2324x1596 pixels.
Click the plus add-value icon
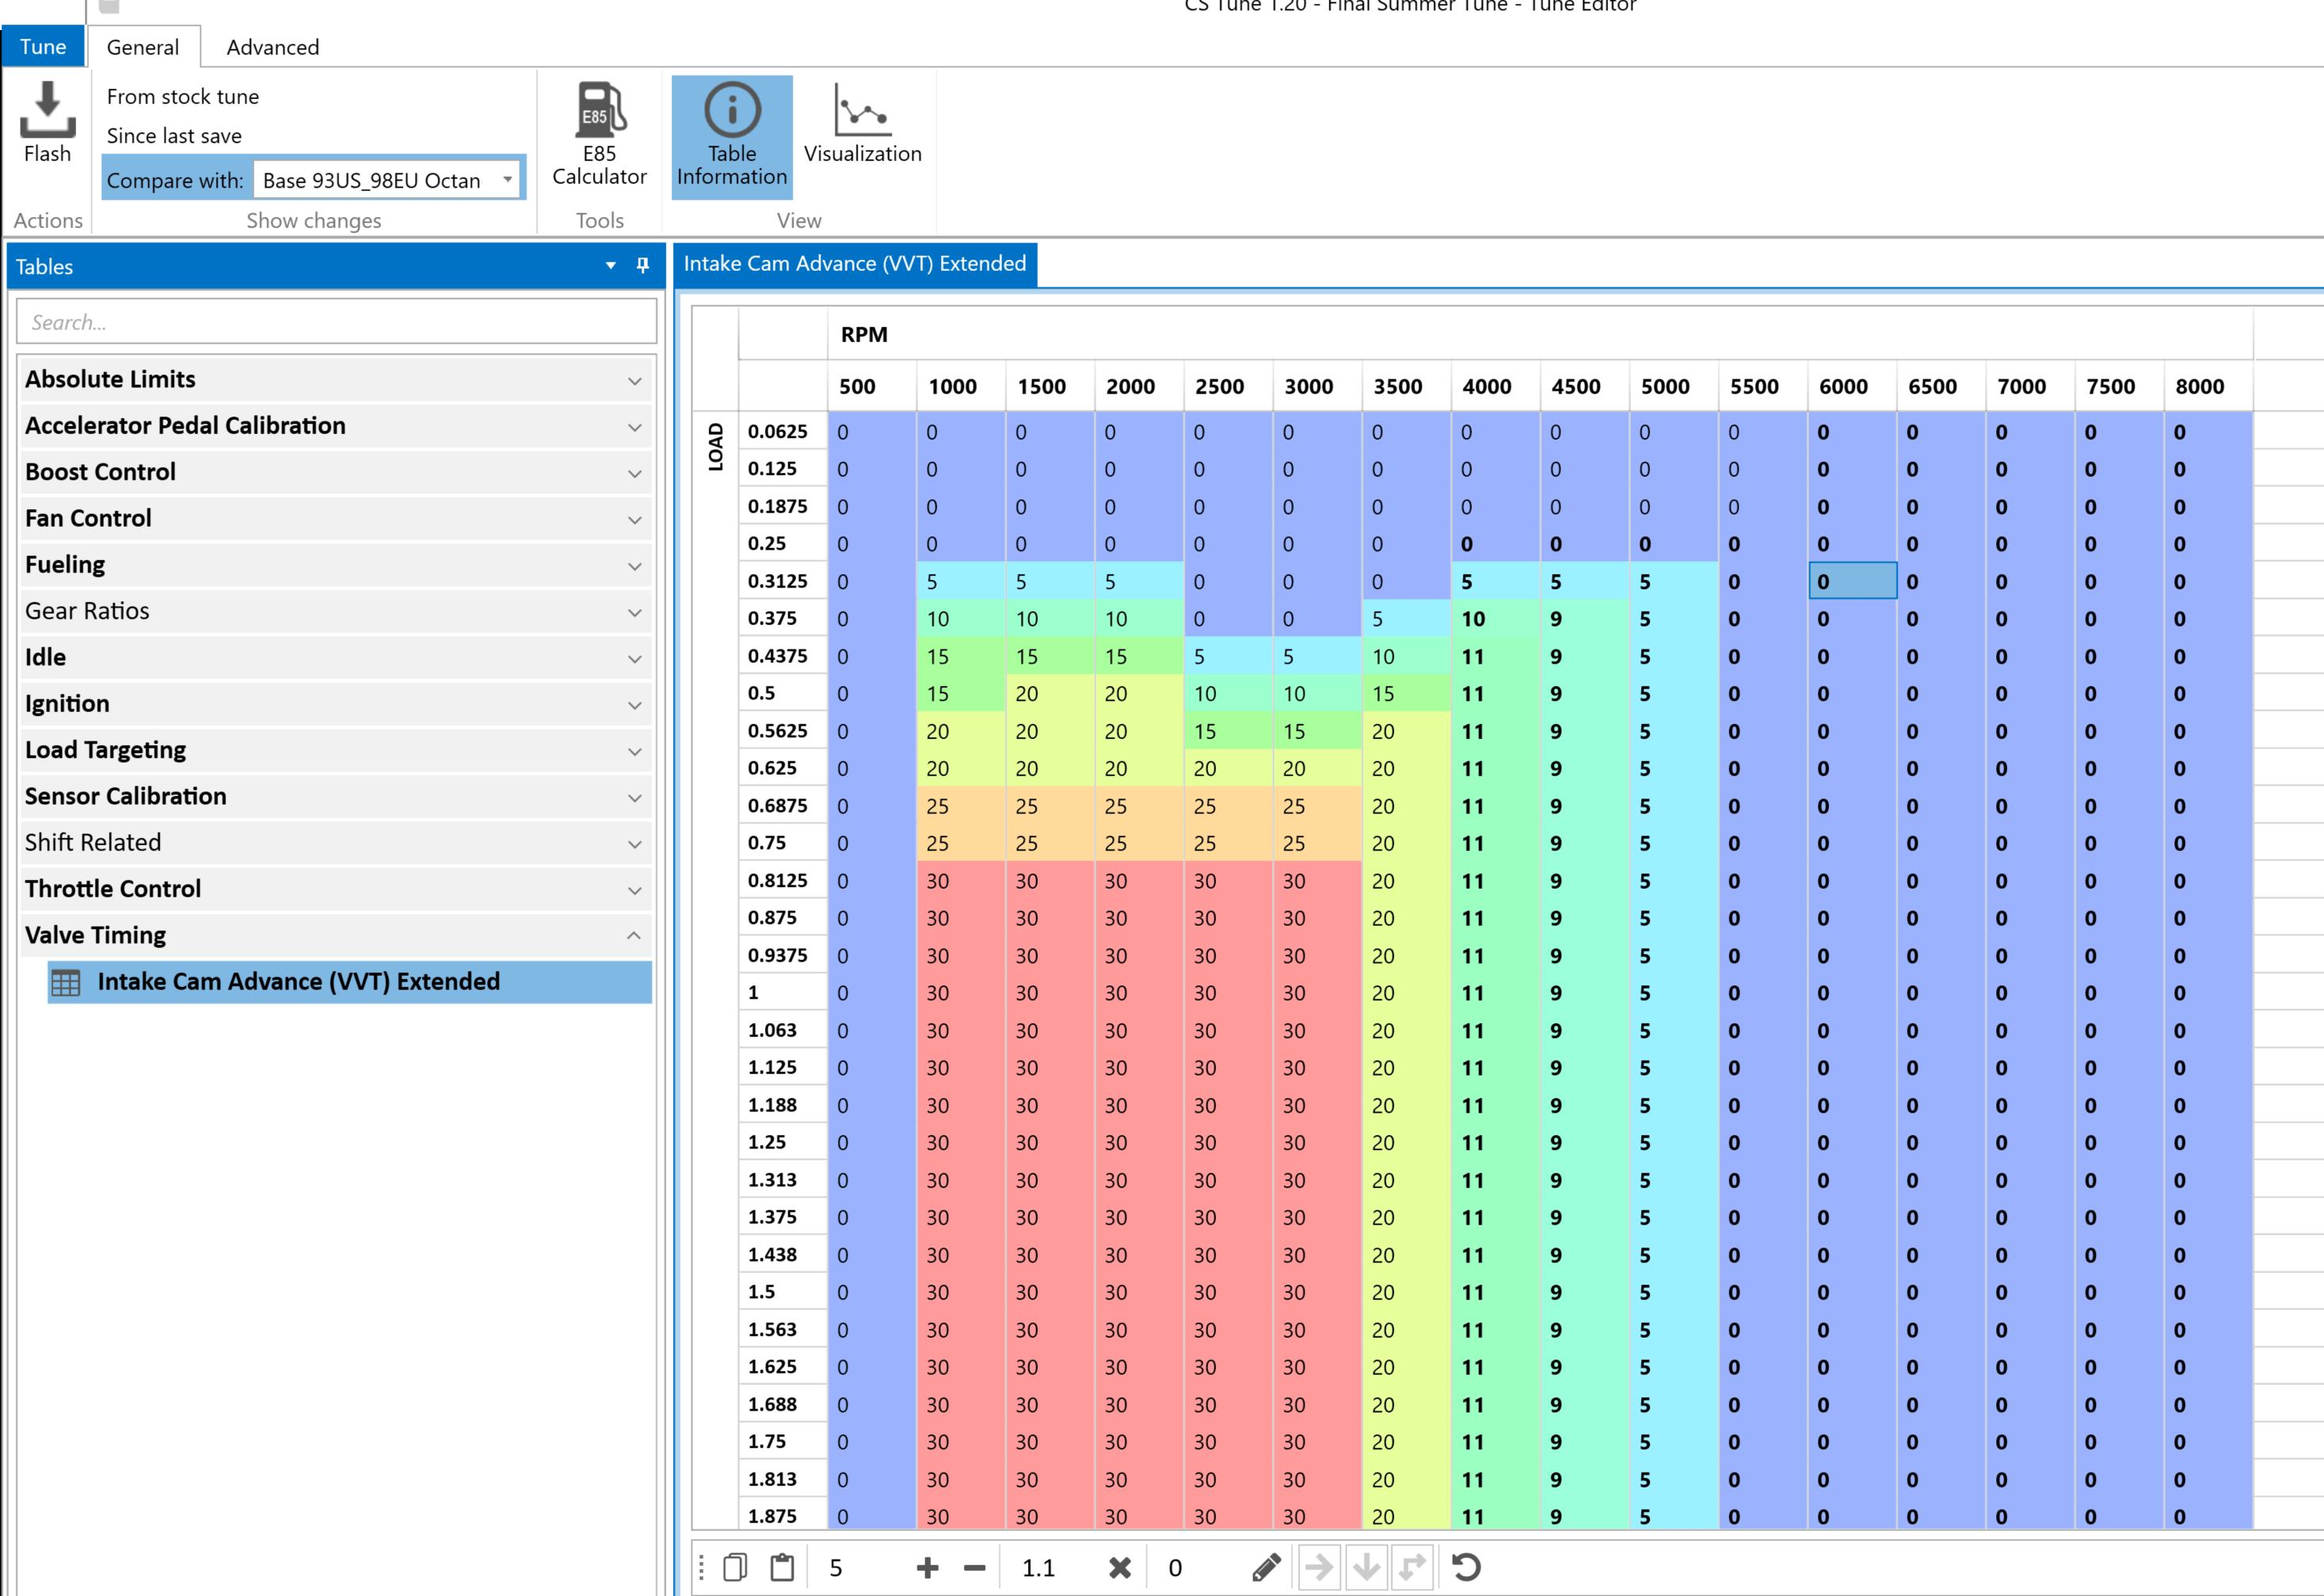(x=927, y=1567)
